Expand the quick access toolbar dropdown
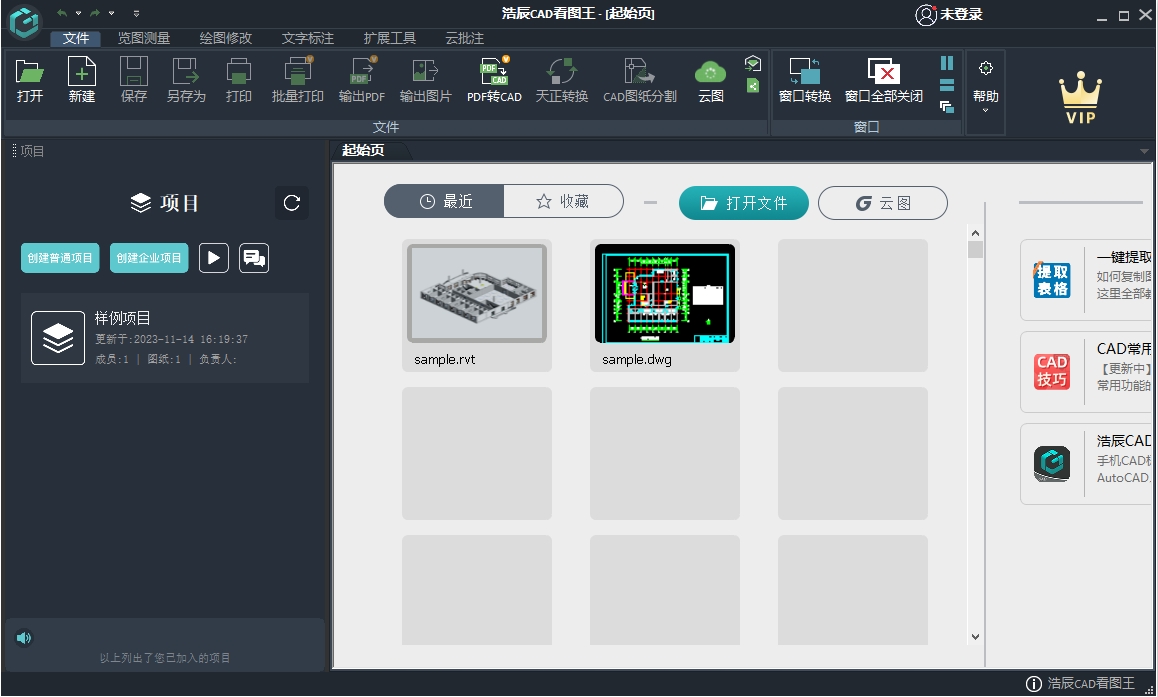 (136, 13)
